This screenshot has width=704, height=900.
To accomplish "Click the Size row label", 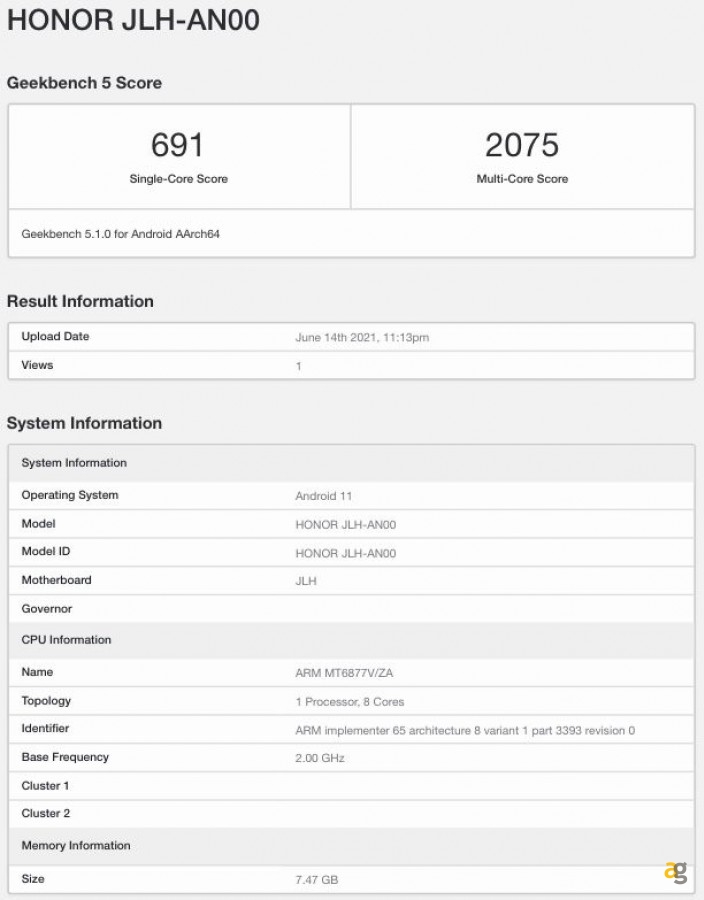I will 33,879.
